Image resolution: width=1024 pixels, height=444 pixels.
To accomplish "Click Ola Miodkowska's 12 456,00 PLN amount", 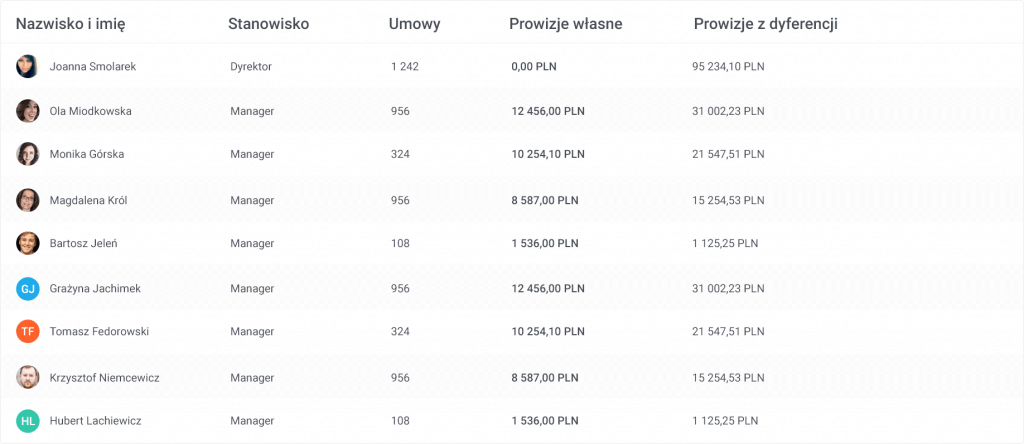I will pyautogui.click(x=548, y=111).
